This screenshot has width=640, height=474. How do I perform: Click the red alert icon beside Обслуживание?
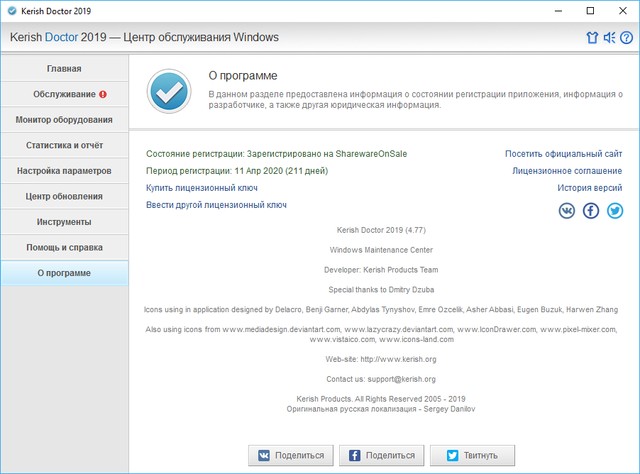(103, 95)
